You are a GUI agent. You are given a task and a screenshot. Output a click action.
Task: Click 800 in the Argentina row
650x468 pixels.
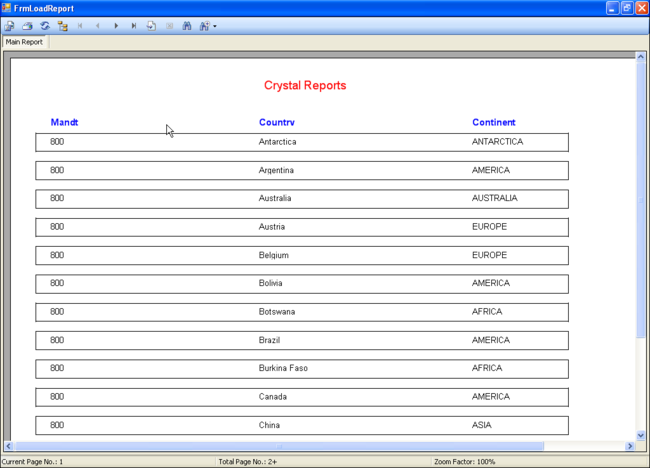tap(57, 170)
